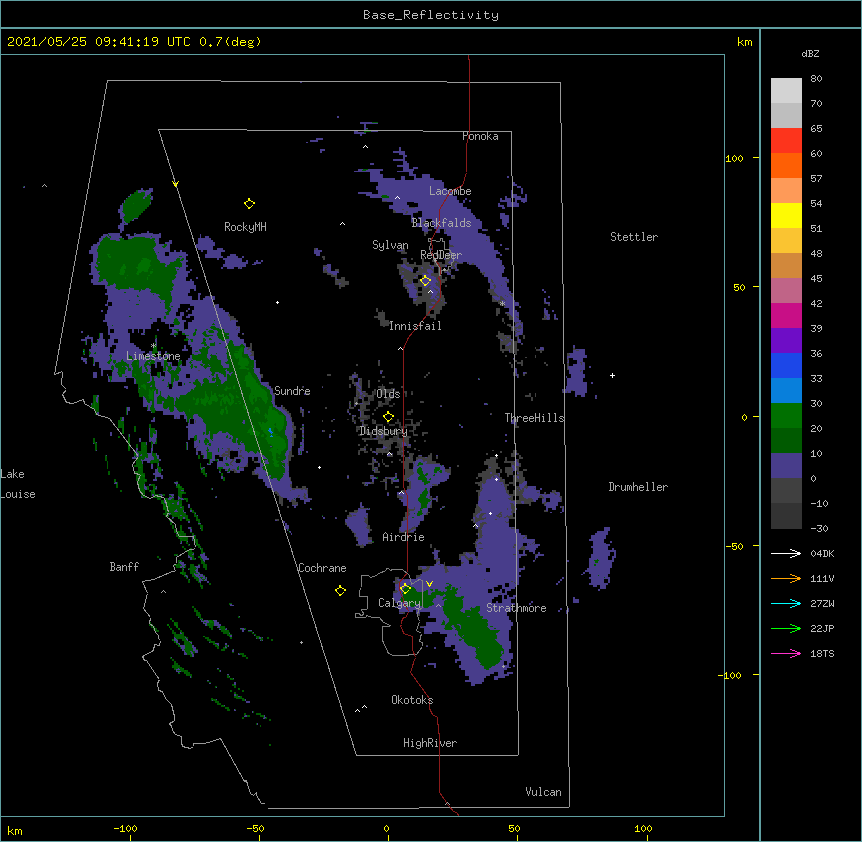Click the Airdrie city label
862x842 pixels.
[x=404, y=537]
